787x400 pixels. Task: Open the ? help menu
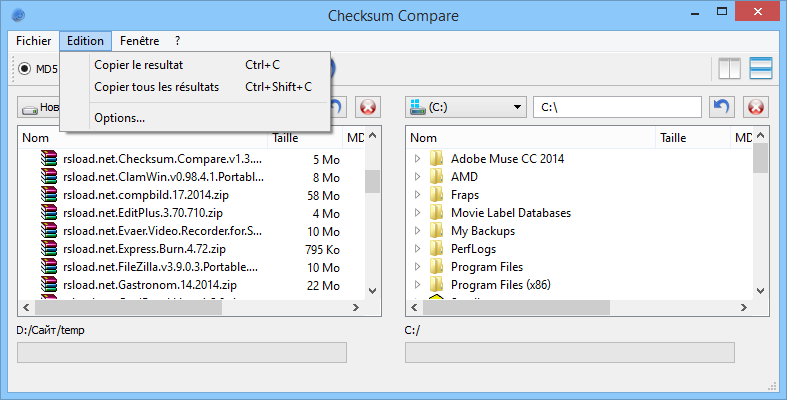click(177, 41)
